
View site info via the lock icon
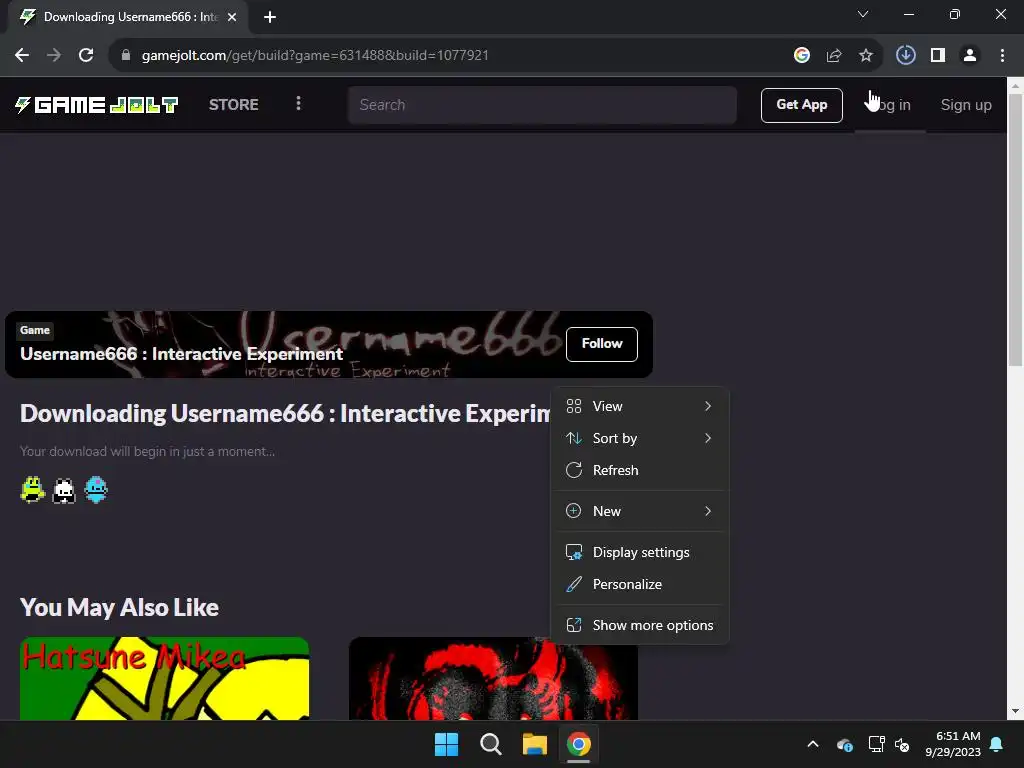click(x=126, y=56)
